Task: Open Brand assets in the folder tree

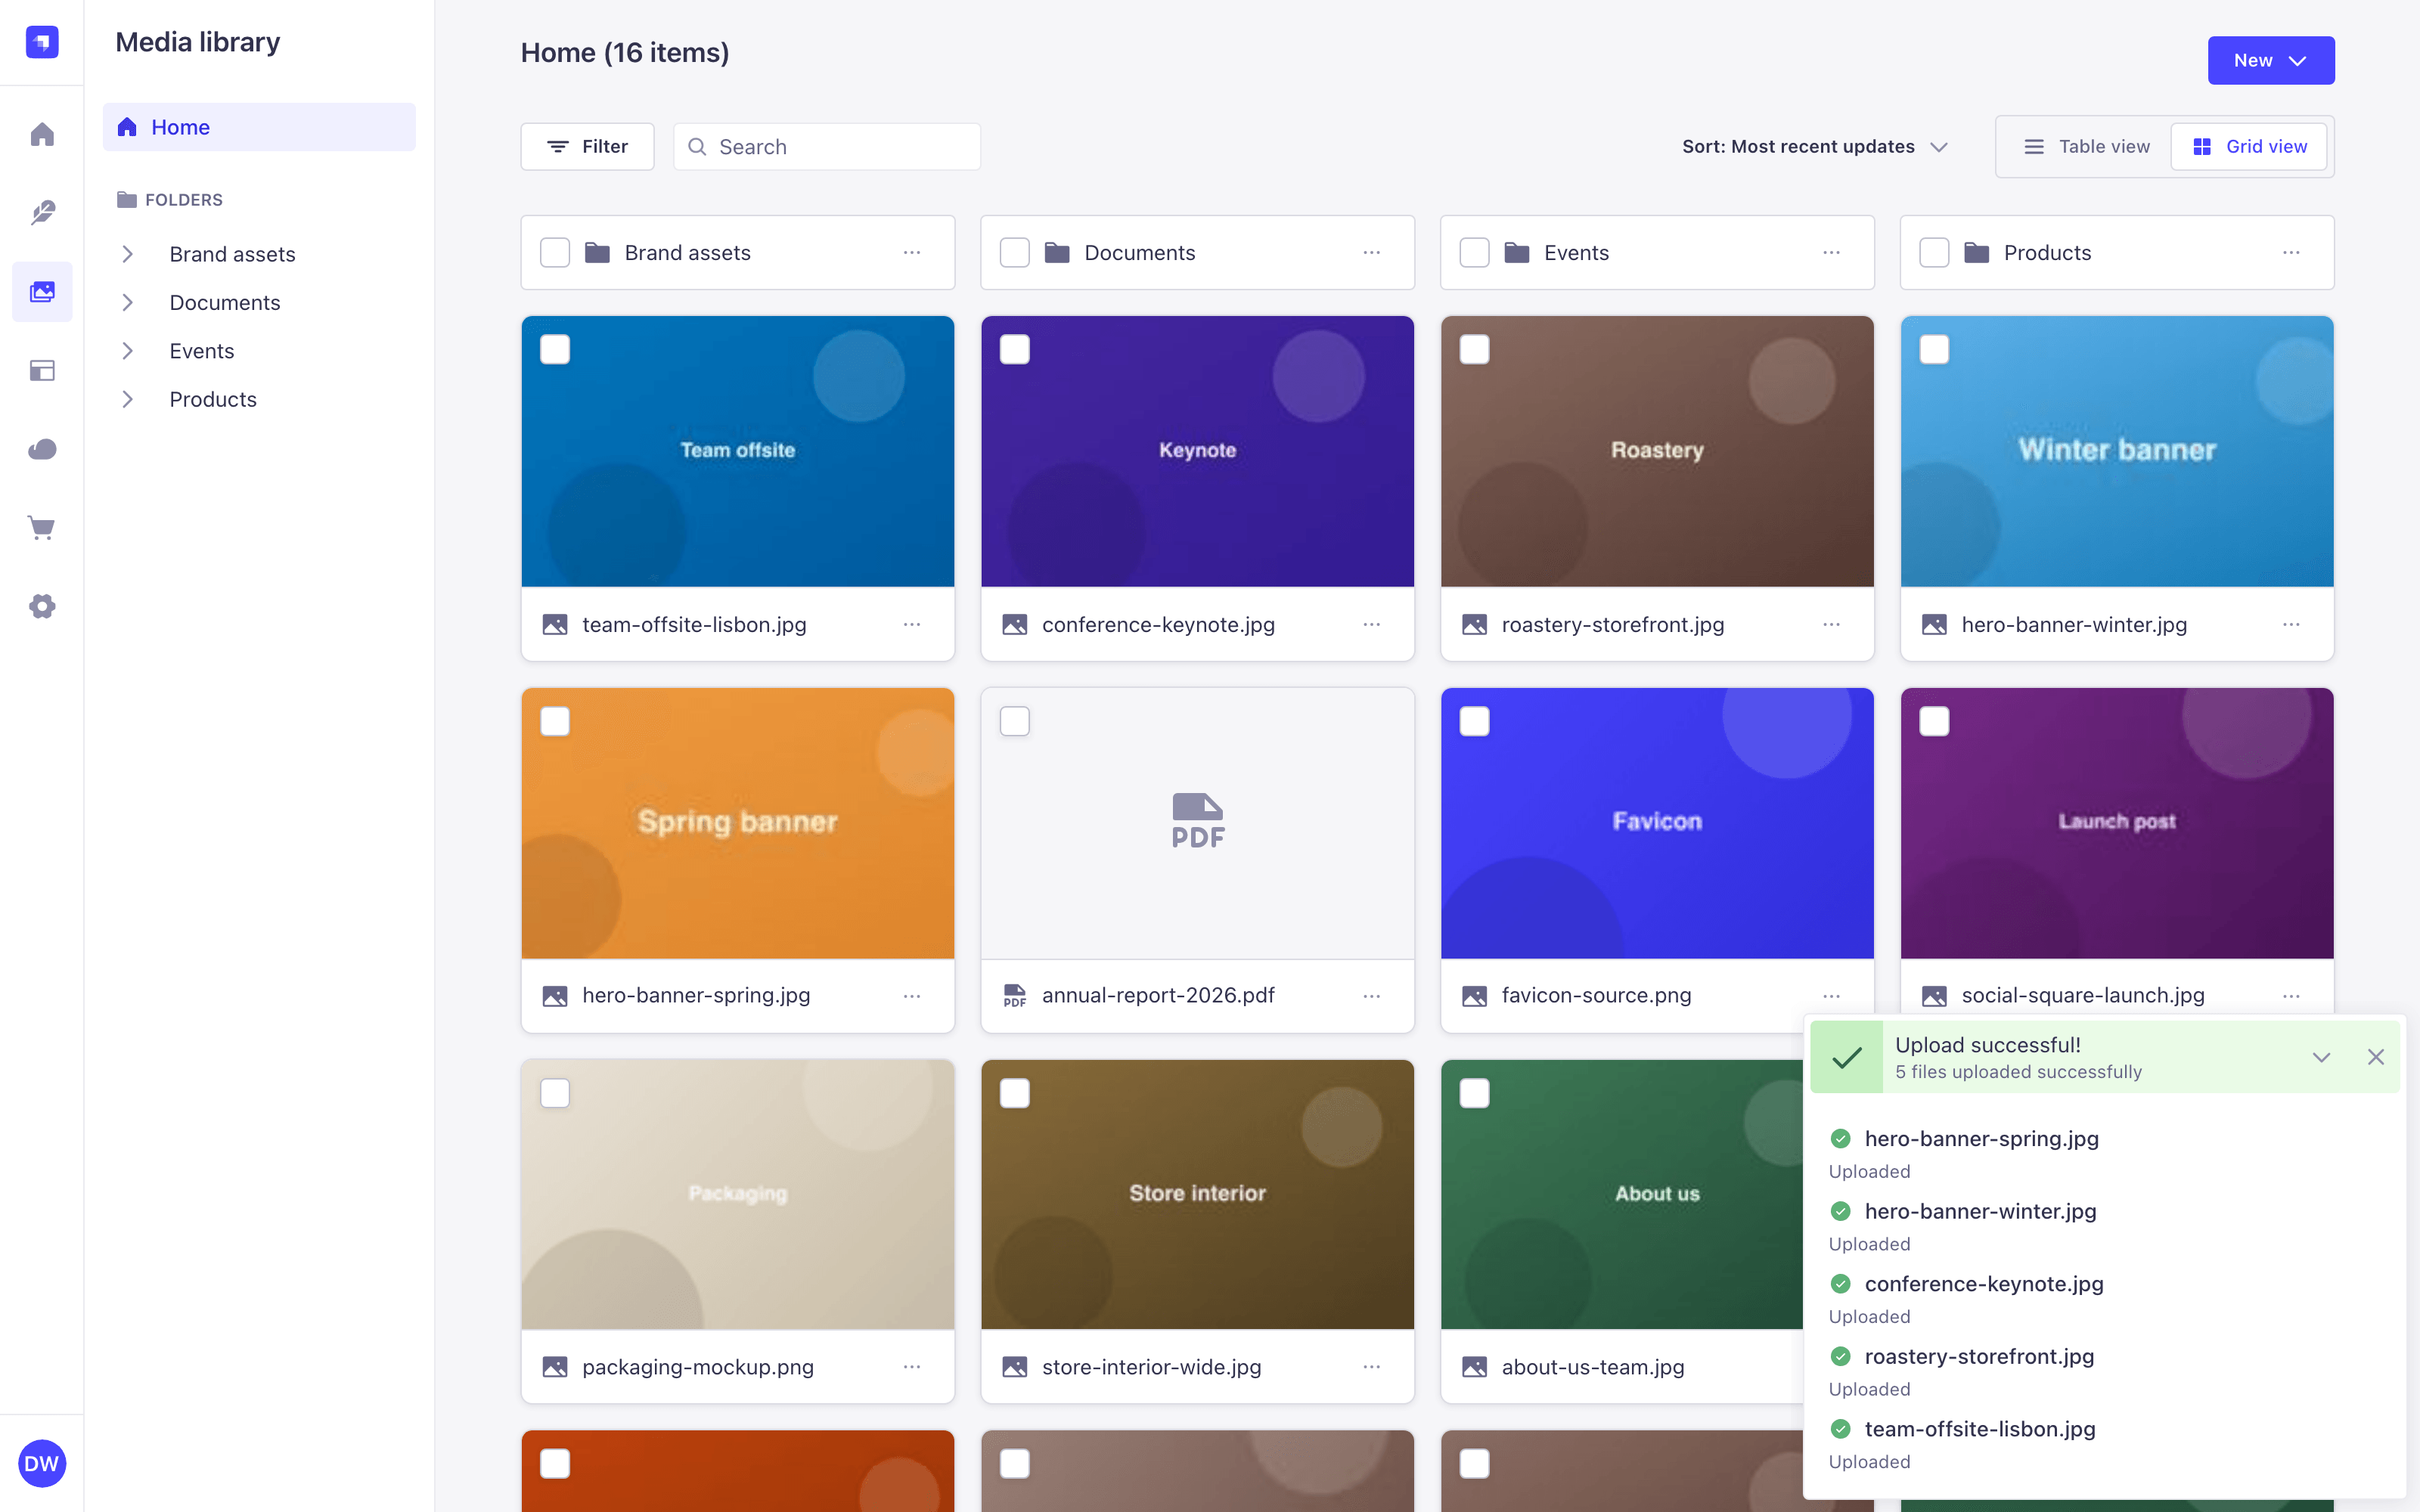Action: 232,254
